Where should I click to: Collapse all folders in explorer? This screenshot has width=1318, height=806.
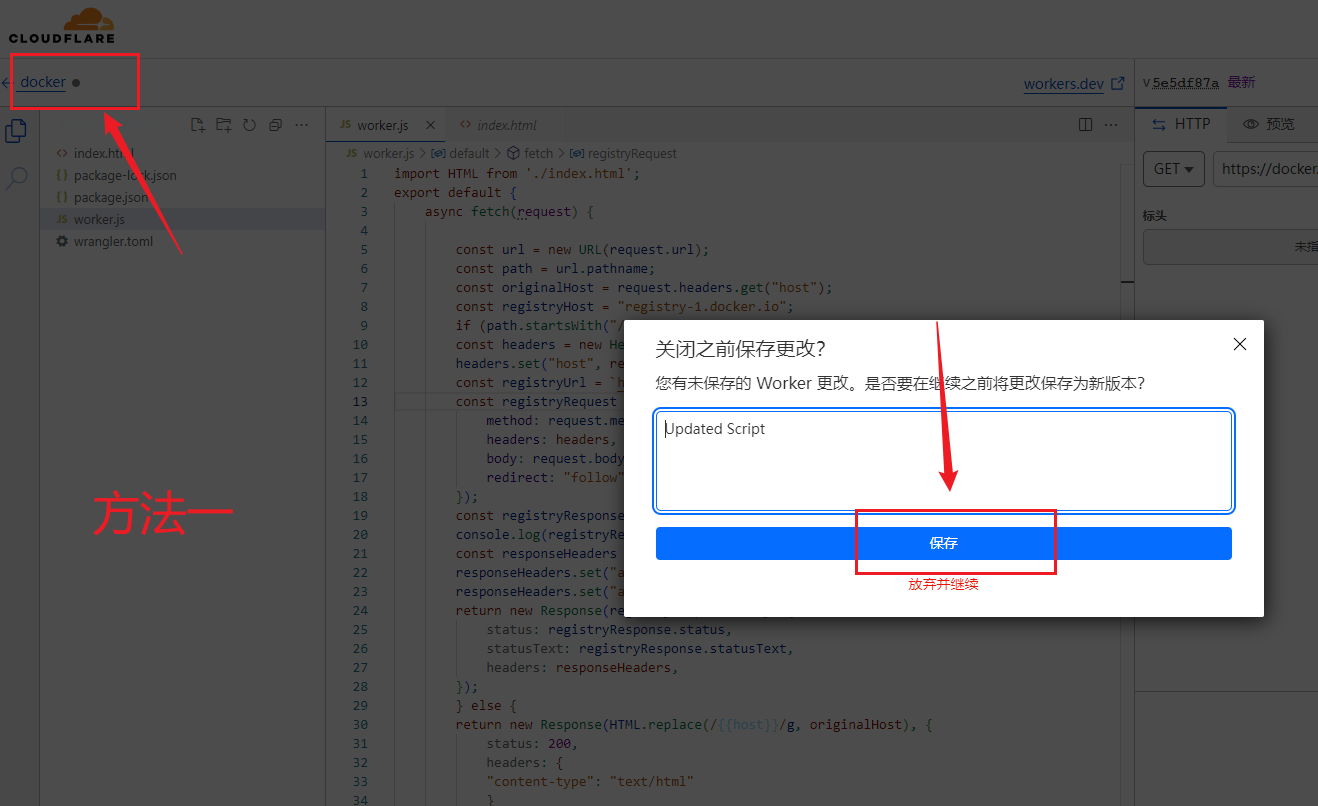[275, 125]
